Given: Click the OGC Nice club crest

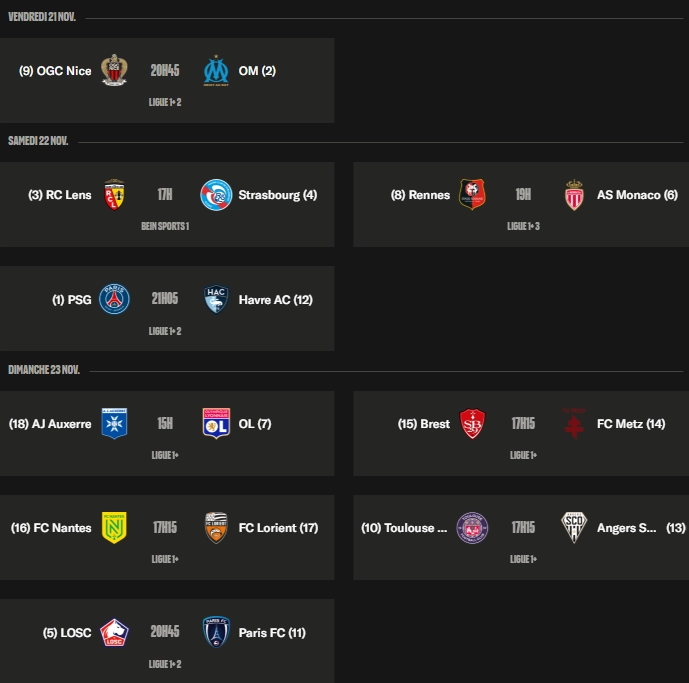Looking at the screenshot, I should pyautogui.click(x=114, y=71).
